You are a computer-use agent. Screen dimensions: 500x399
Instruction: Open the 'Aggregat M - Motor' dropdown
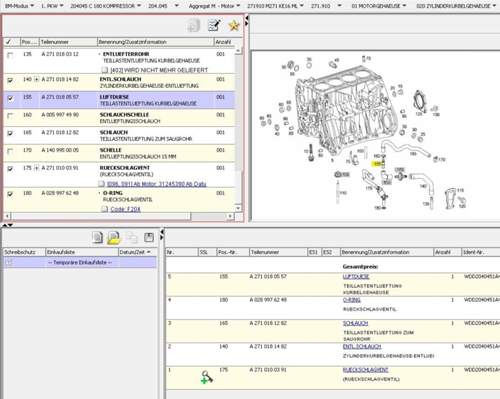(x=214, y=6)
